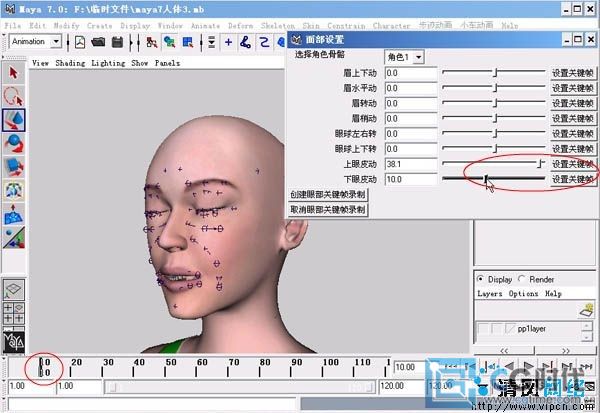Viewport: 600px width, 413px height.
Task: Click the color box of pp1layer
Action: (x=510, y=328)
